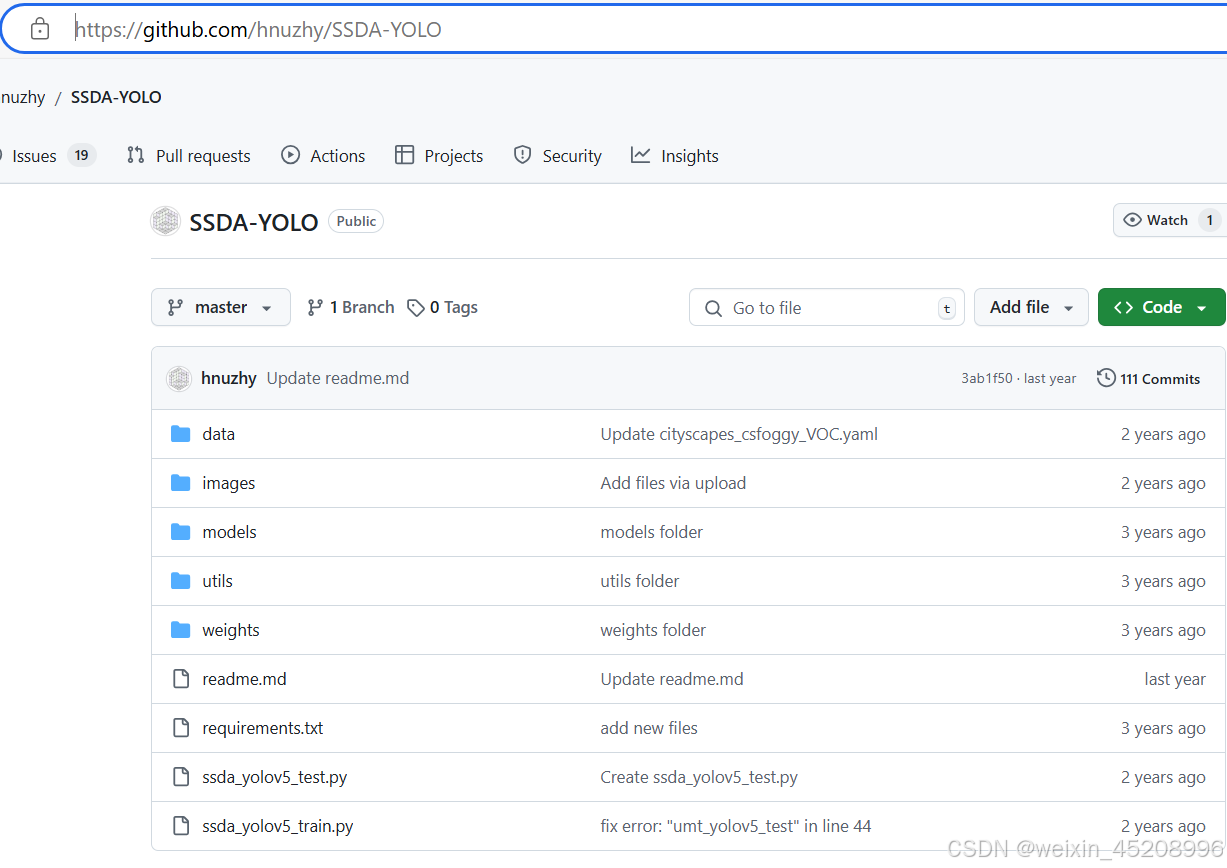Open the weights folder

click(x=231, y=630)
